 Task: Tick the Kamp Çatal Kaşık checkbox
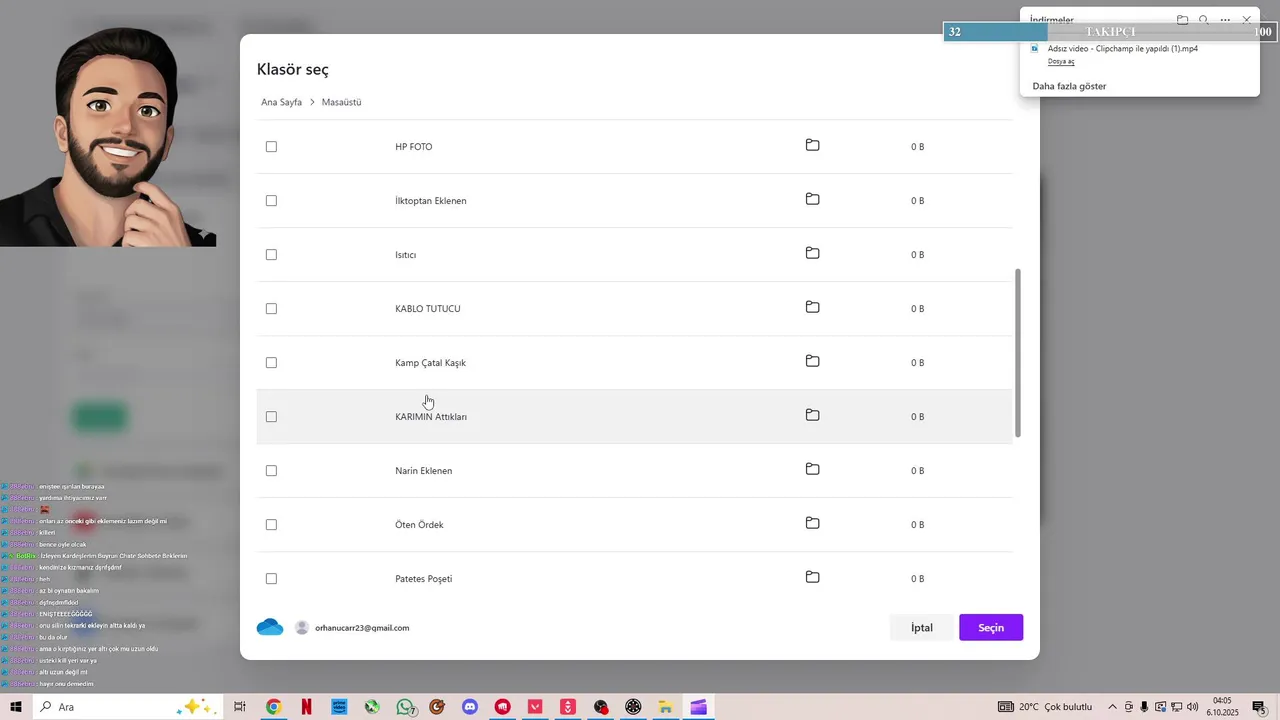(271, 362)
